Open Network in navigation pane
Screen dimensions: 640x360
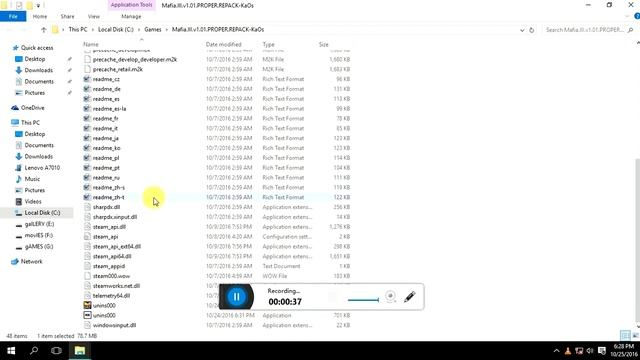tap(31, 261)
